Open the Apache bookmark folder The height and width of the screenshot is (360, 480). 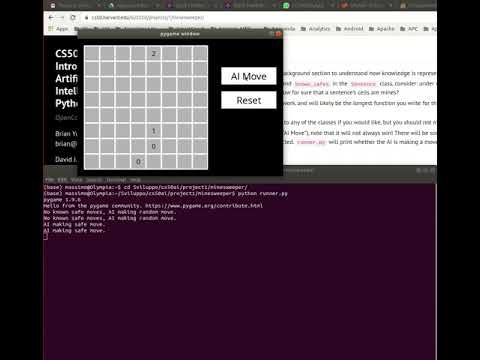[382, 29]
